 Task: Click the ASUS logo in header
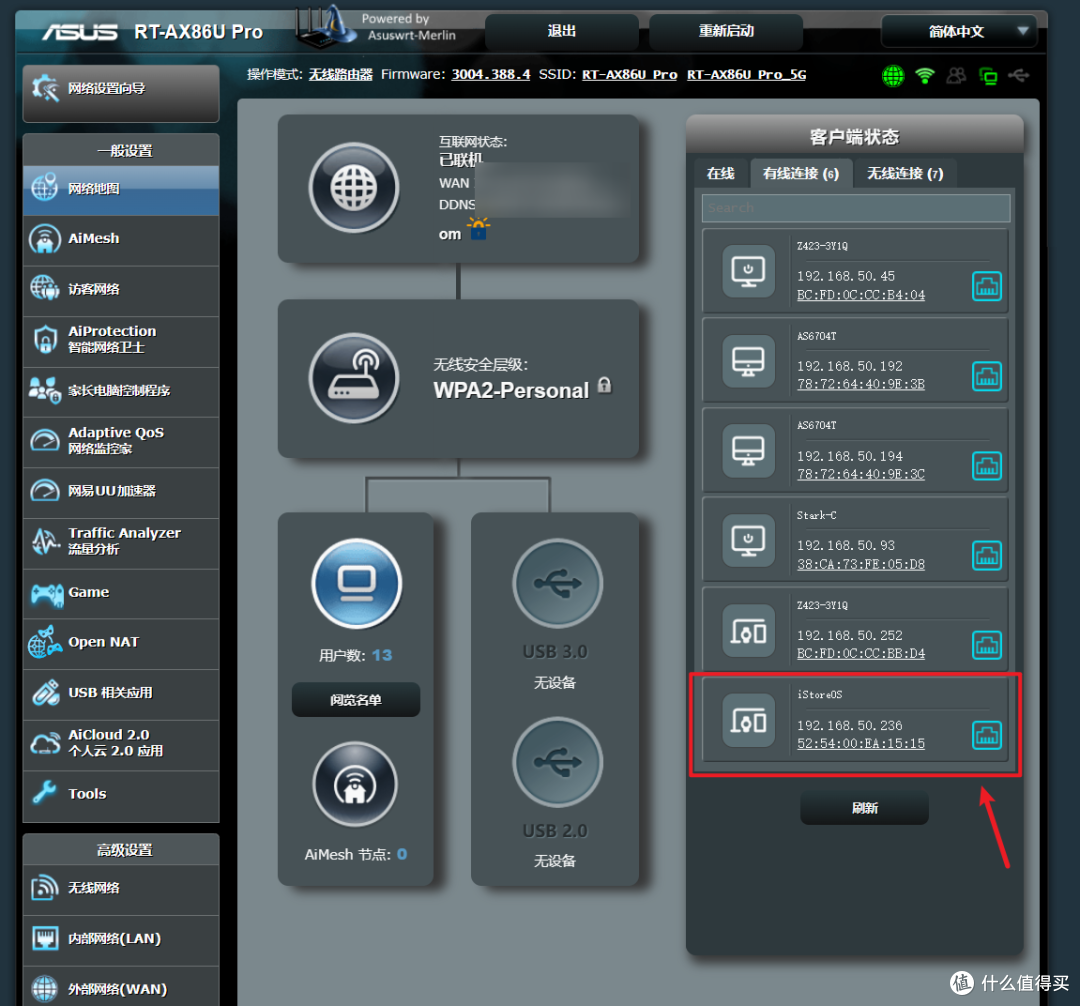[x=80, y=32]
